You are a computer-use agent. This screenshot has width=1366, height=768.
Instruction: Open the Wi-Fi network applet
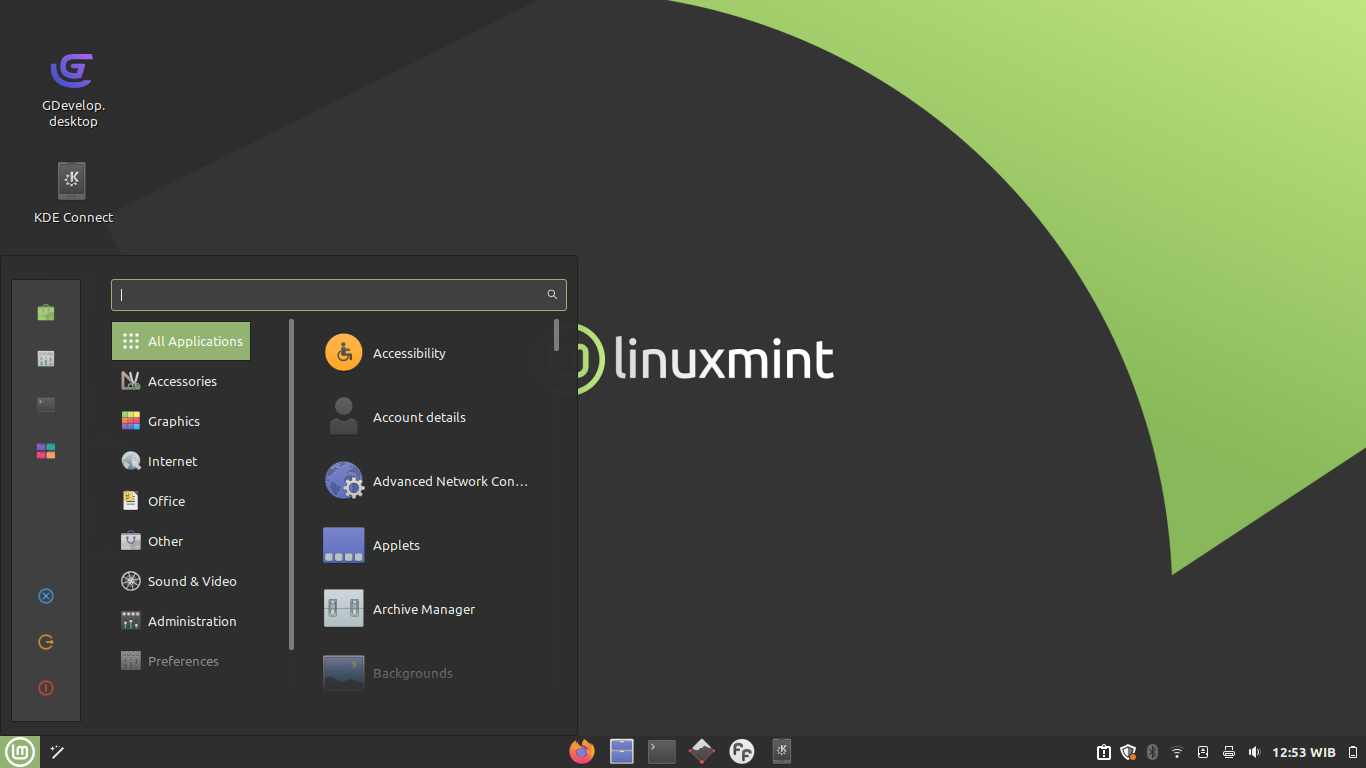(1177, 752)
